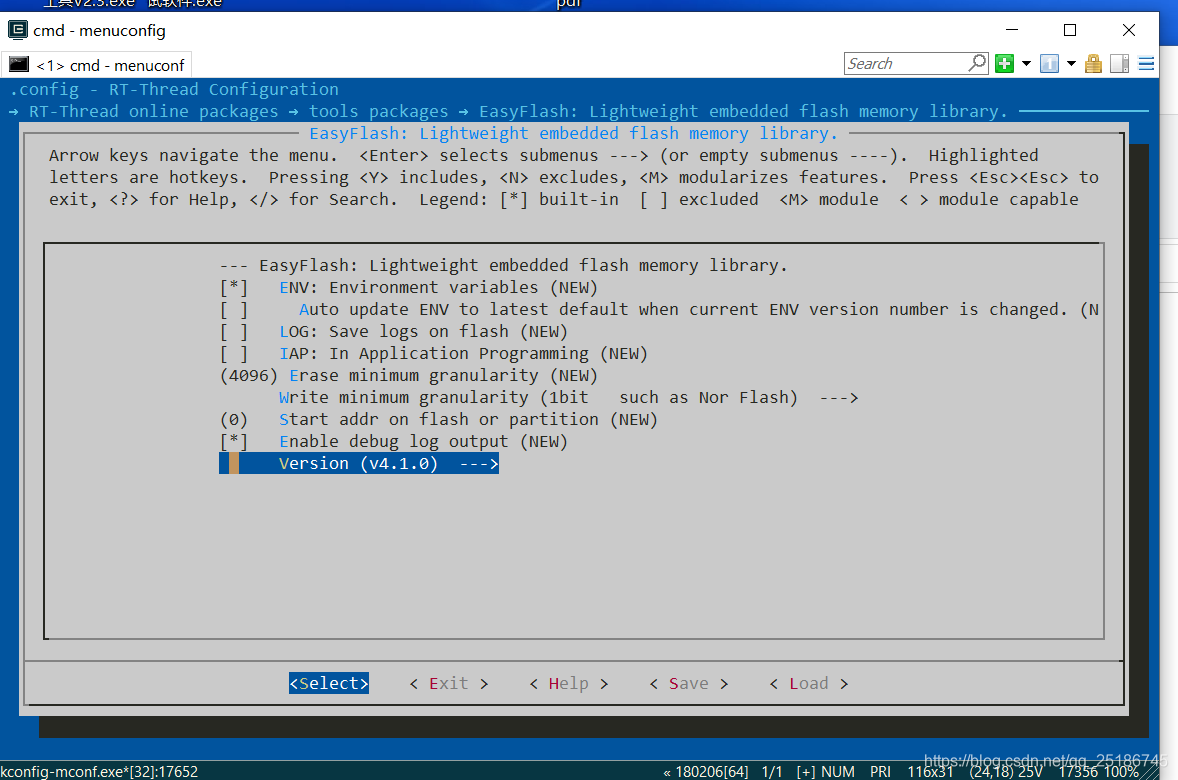1178x780 pixels.
Task: Click the search magnifier icon
Action: click(977, 63)
